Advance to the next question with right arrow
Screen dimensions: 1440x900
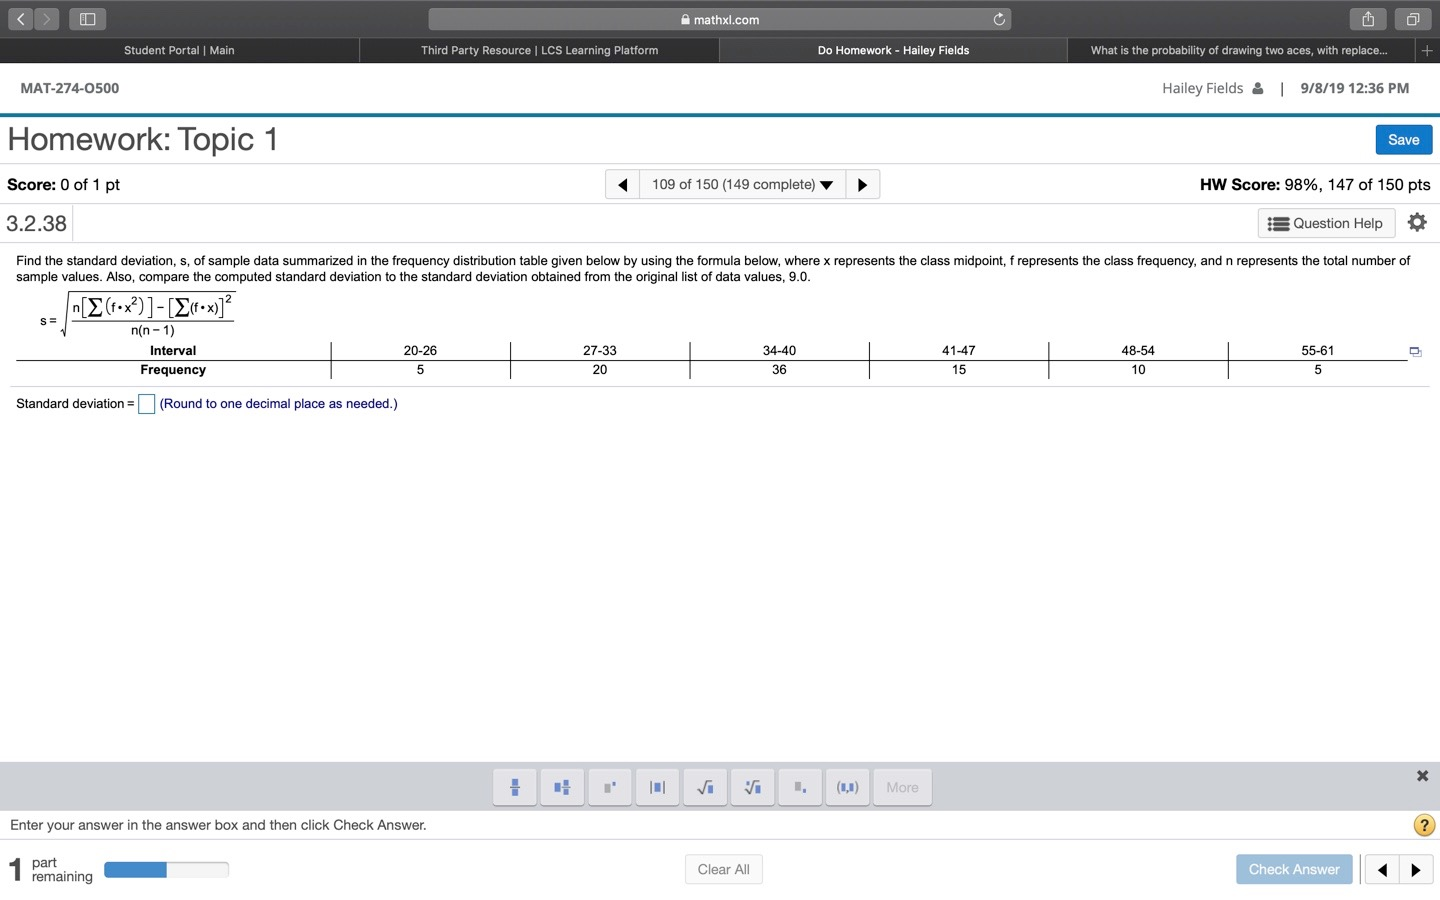tap(862, 184)
